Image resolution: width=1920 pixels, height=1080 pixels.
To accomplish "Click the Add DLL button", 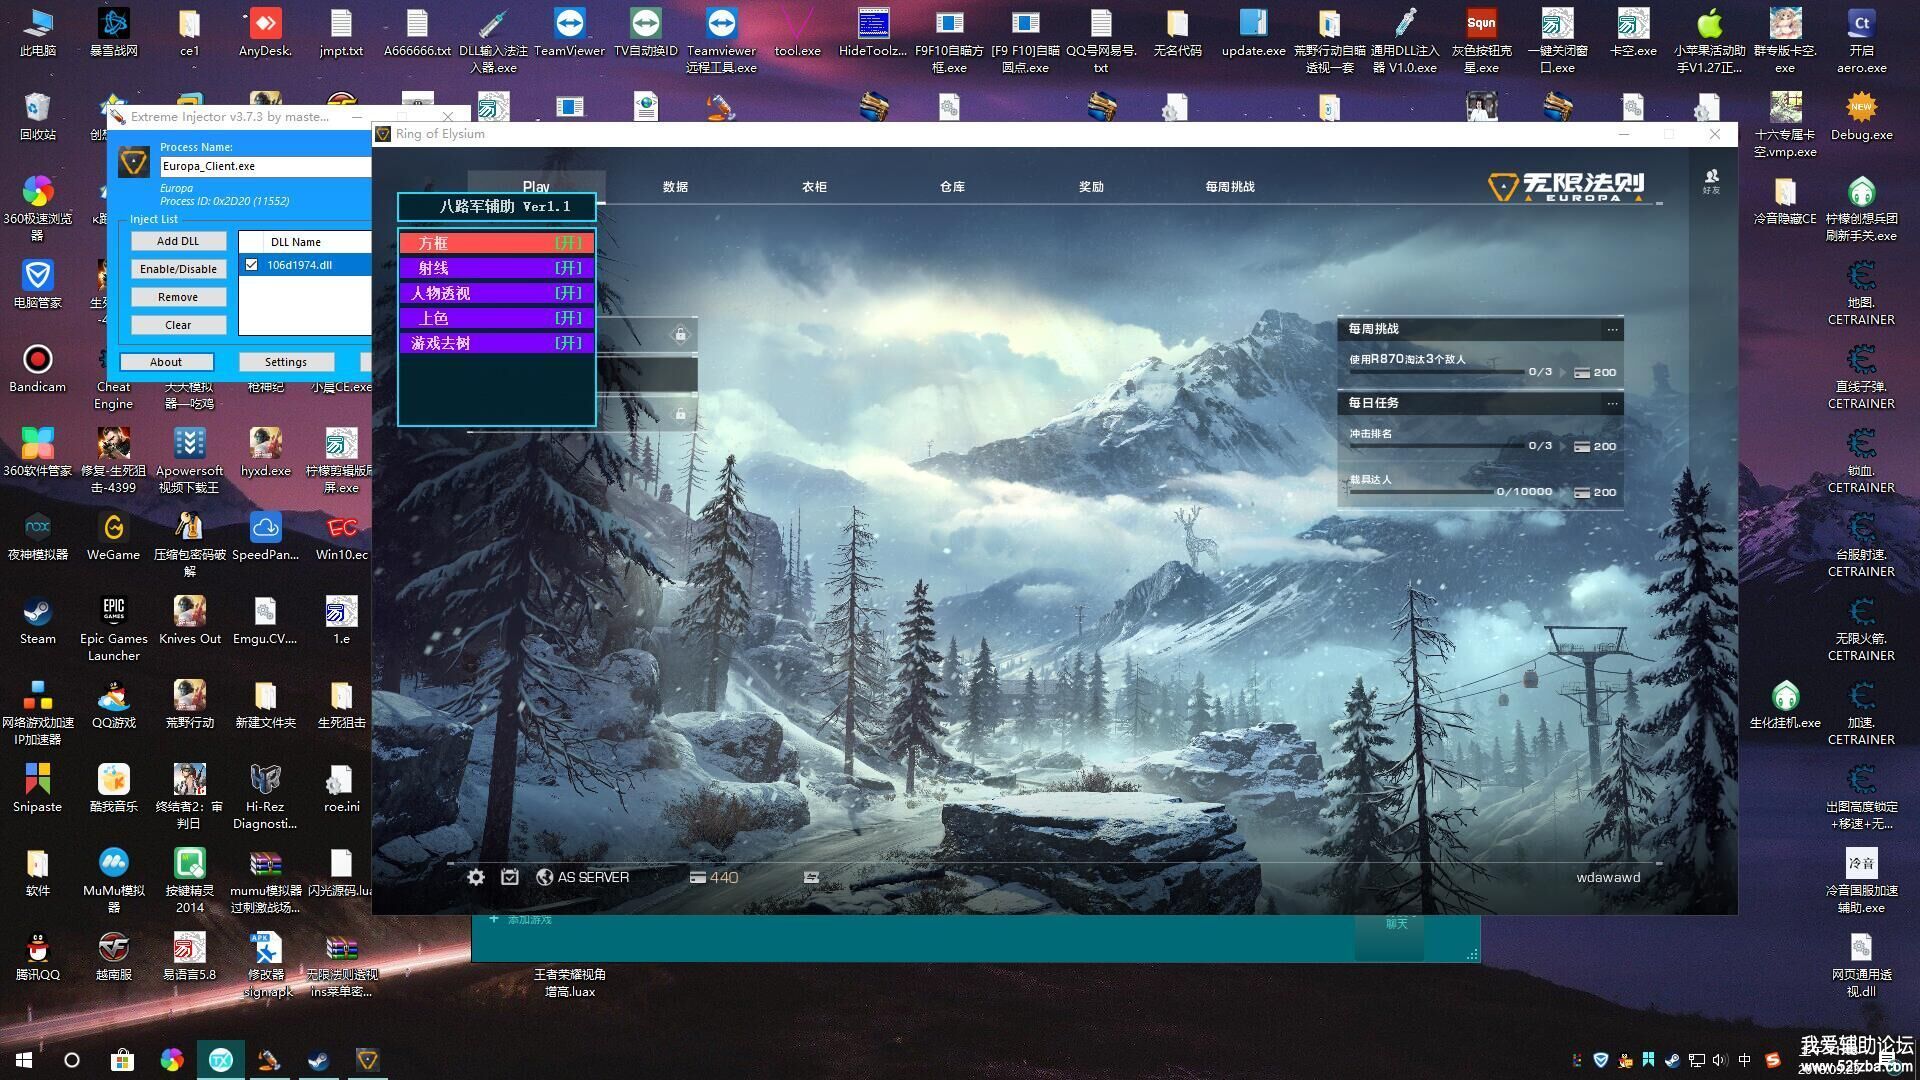I will (178, 241).
